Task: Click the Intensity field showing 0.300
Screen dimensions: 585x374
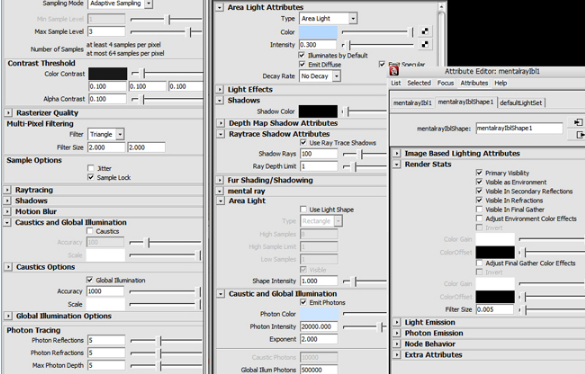Action: [x=318, y=45]
